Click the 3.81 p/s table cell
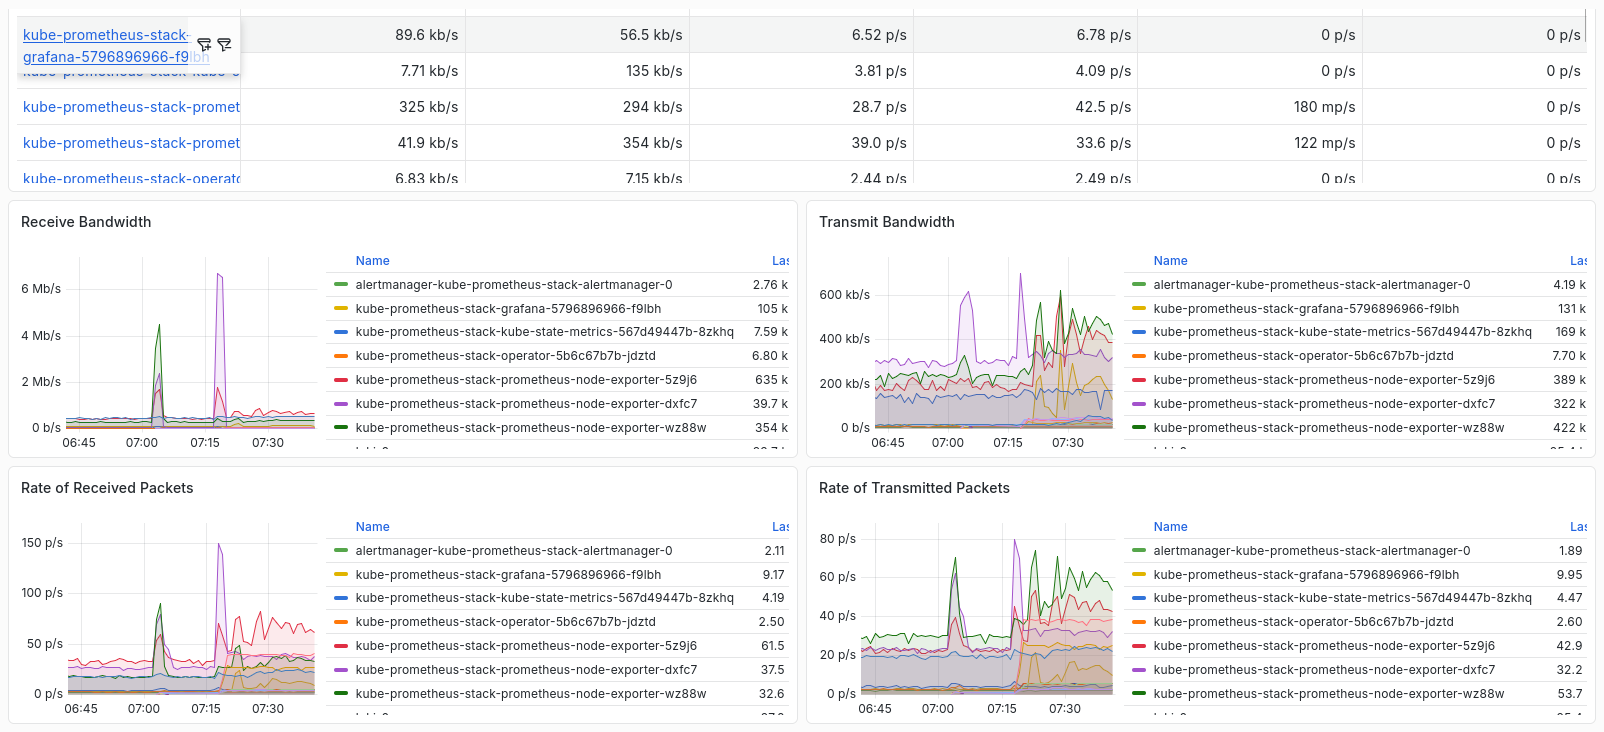 click(801, 71)
